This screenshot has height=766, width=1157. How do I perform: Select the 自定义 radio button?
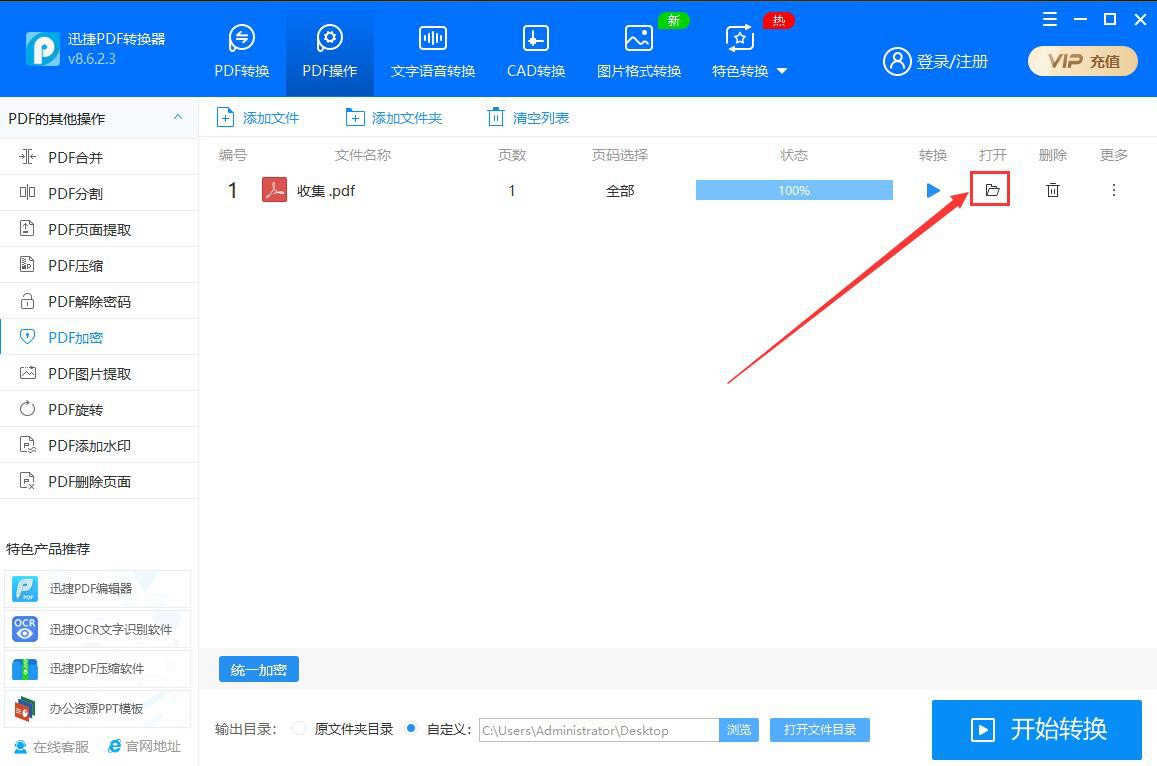point(412,728)
